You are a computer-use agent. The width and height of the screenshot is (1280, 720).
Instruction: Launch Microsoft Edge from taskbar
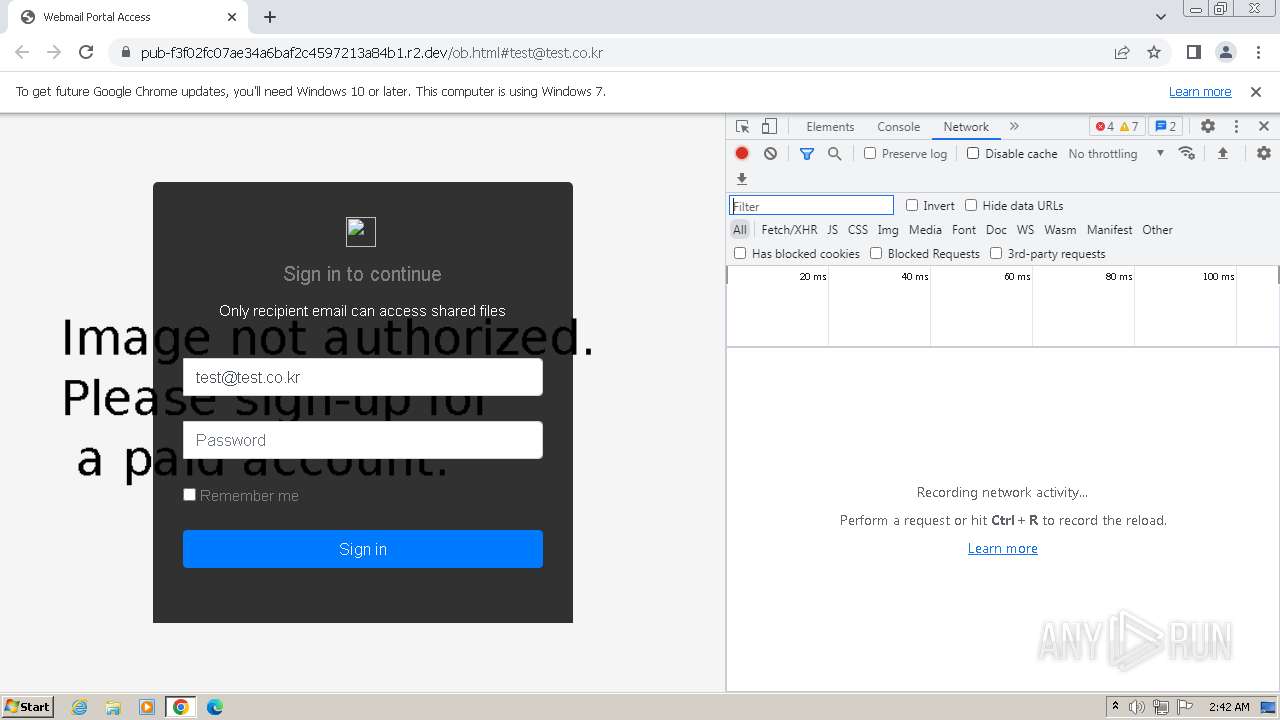click(x=215, y=707)
